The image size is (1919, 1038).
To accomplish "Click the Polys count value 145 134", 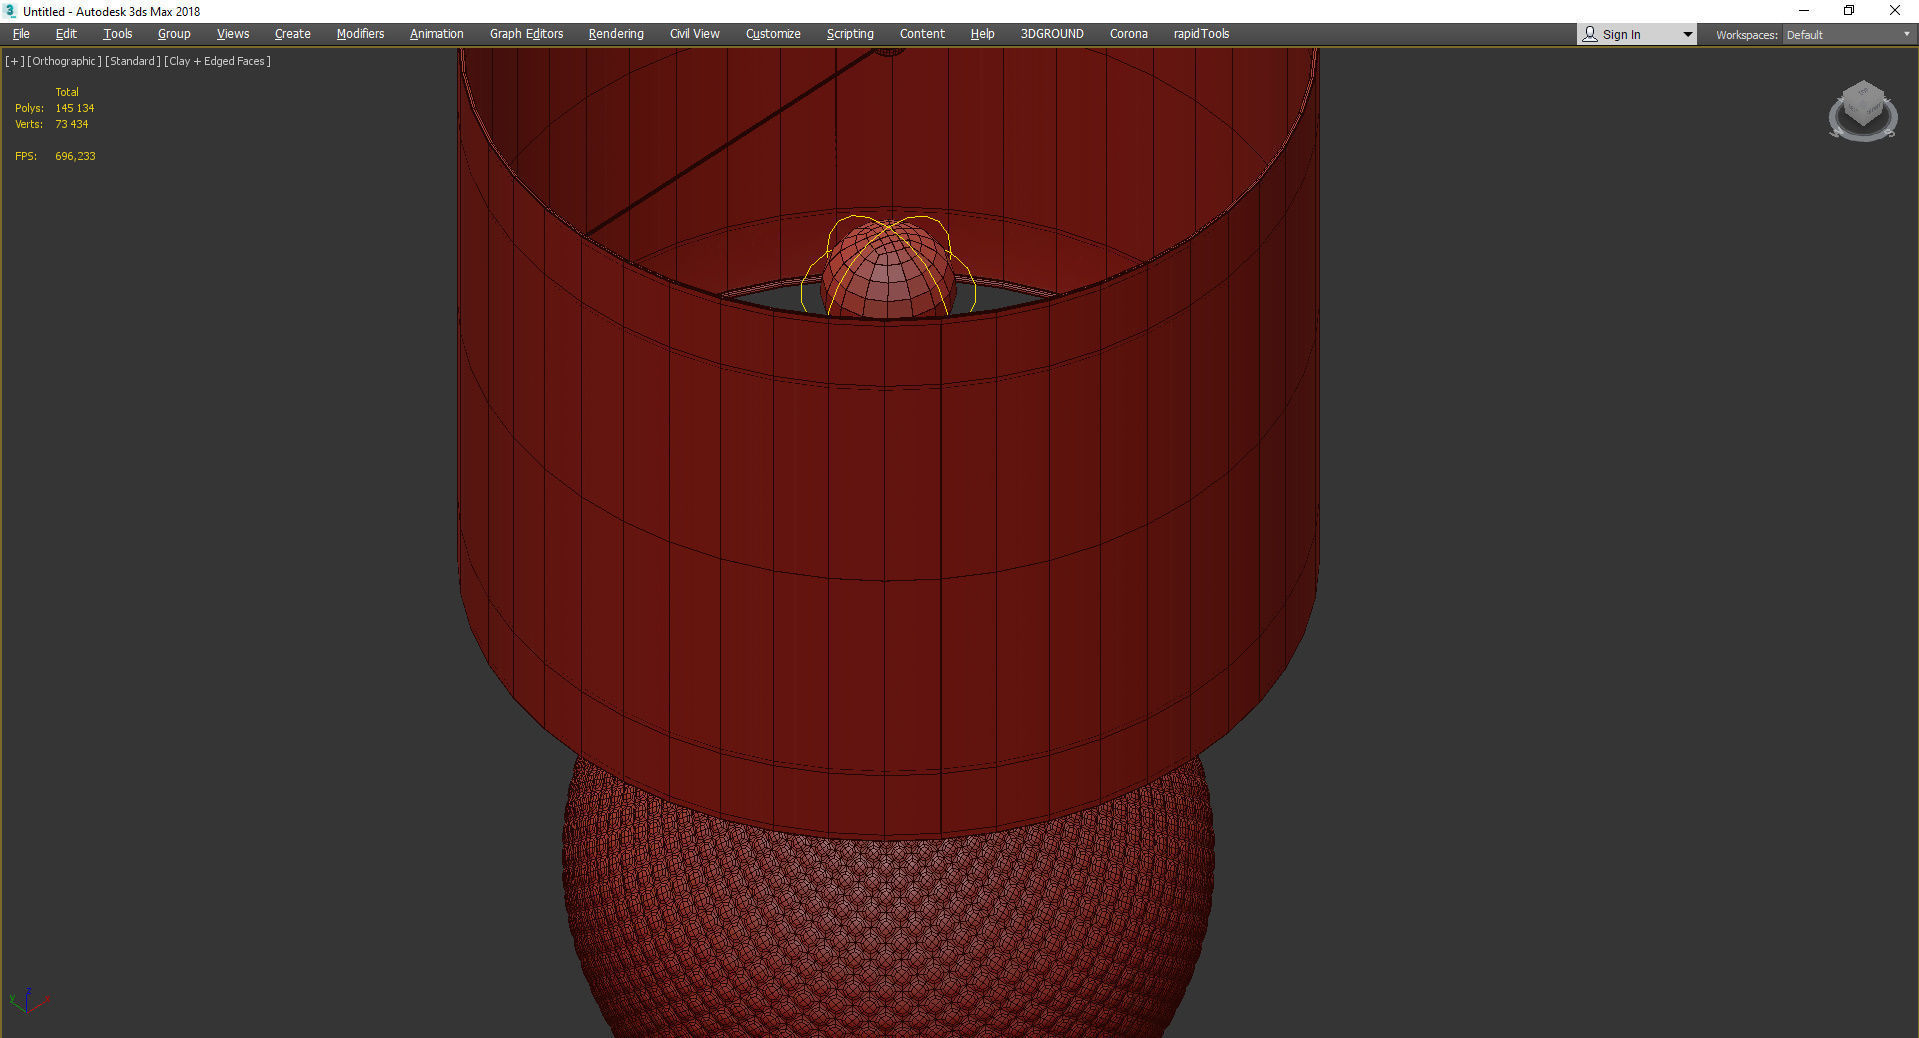I will tap(75, 108).
